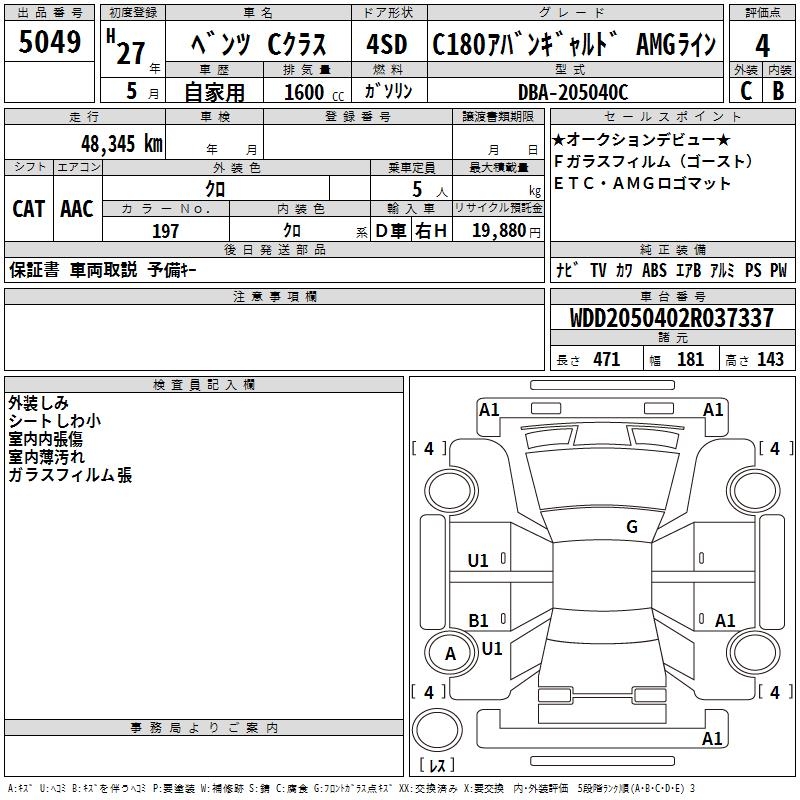Image resolution: width=800 pixels, height=800 pixels.
Task: Click 保証書 in later-shipped parts
Action: point(34,269)
